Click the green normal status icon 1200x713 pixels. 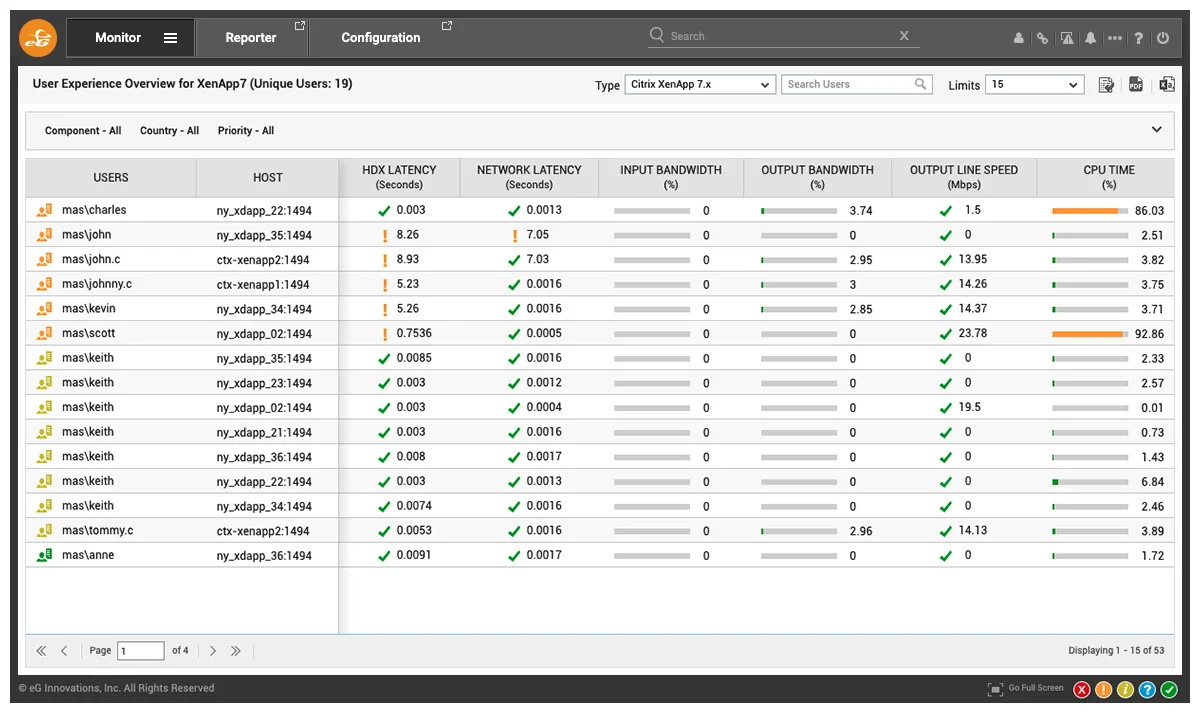tap(1169, 689)
